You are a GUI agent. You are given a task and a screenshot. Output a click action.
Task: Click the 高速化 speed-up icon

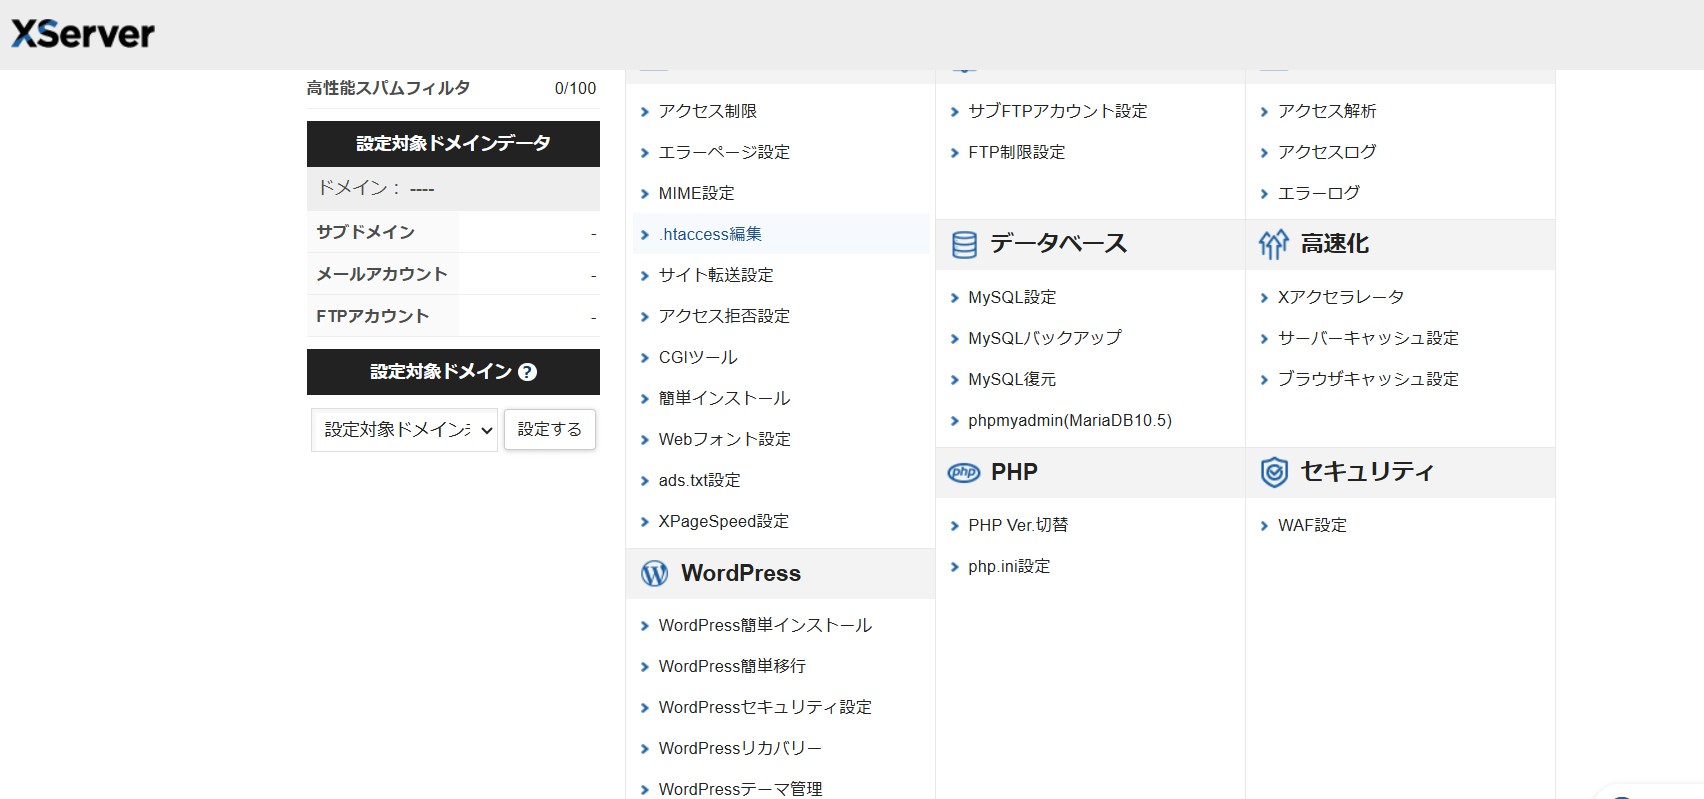point(1274,244)
